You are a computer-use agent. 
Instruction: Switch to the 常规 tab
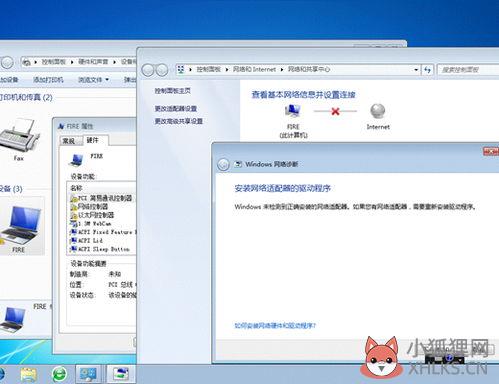69,141
